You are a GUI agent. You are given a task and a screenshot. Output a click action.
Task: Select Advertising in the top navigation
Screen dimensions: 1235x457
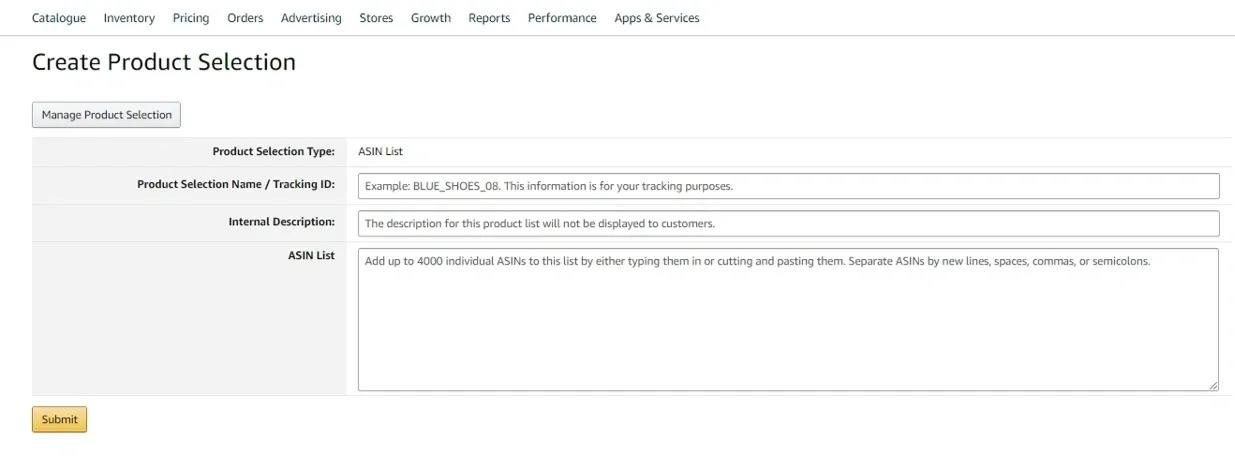click(311, 18)
